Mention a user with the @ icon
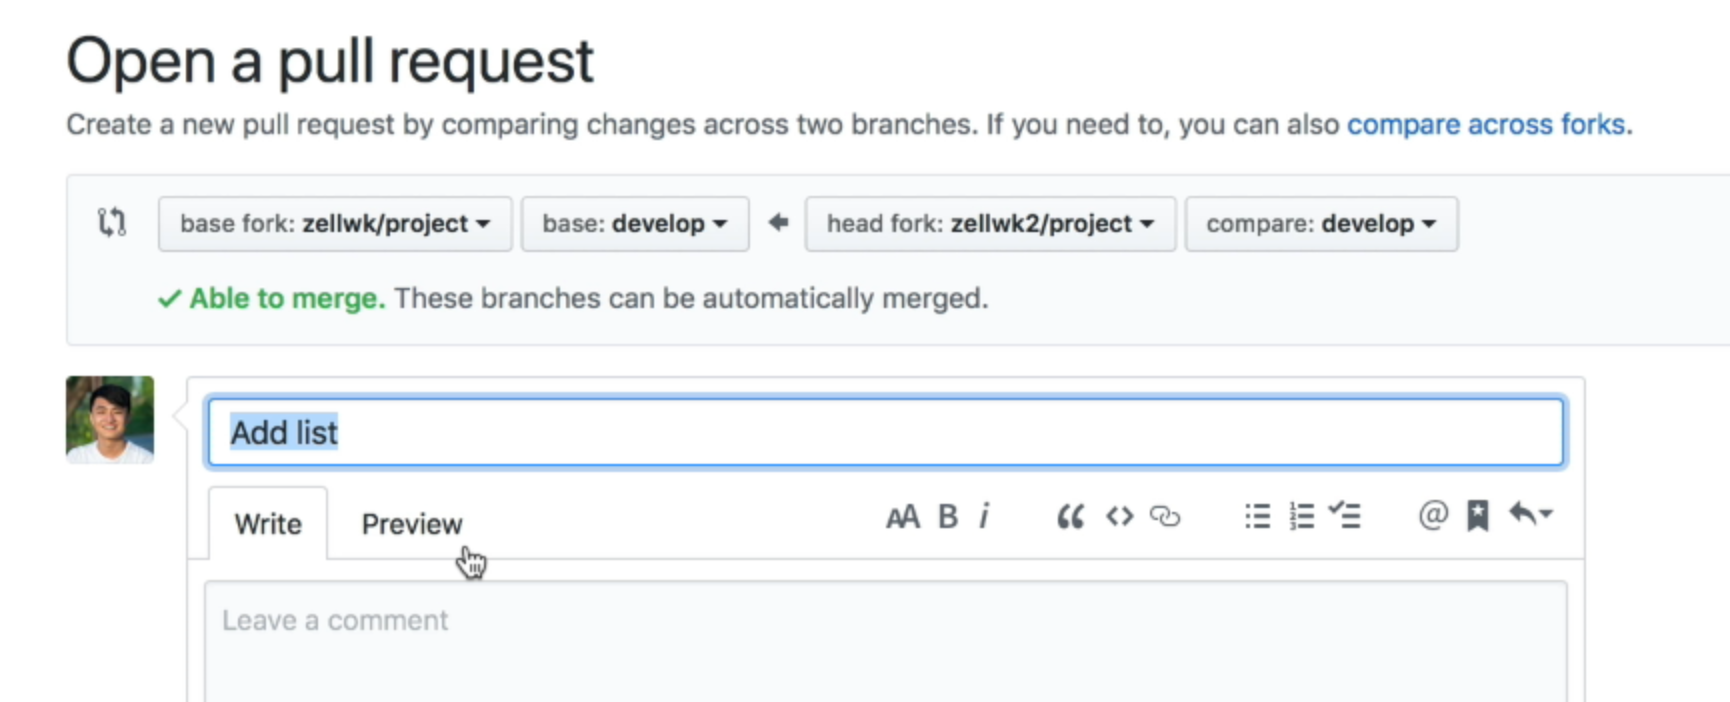 click(x=1433, y=516)
